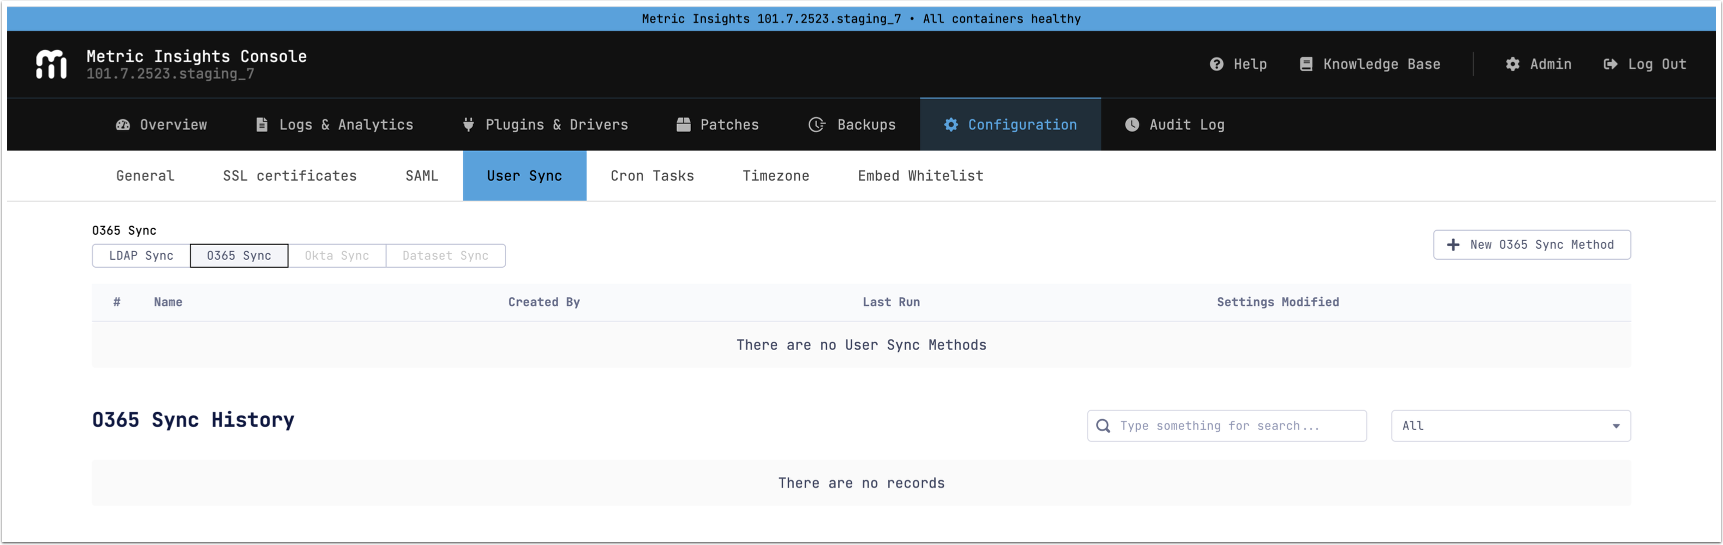1723x545 pixels.
Task: Click the O365 Sync History heading
Action: 193,420
